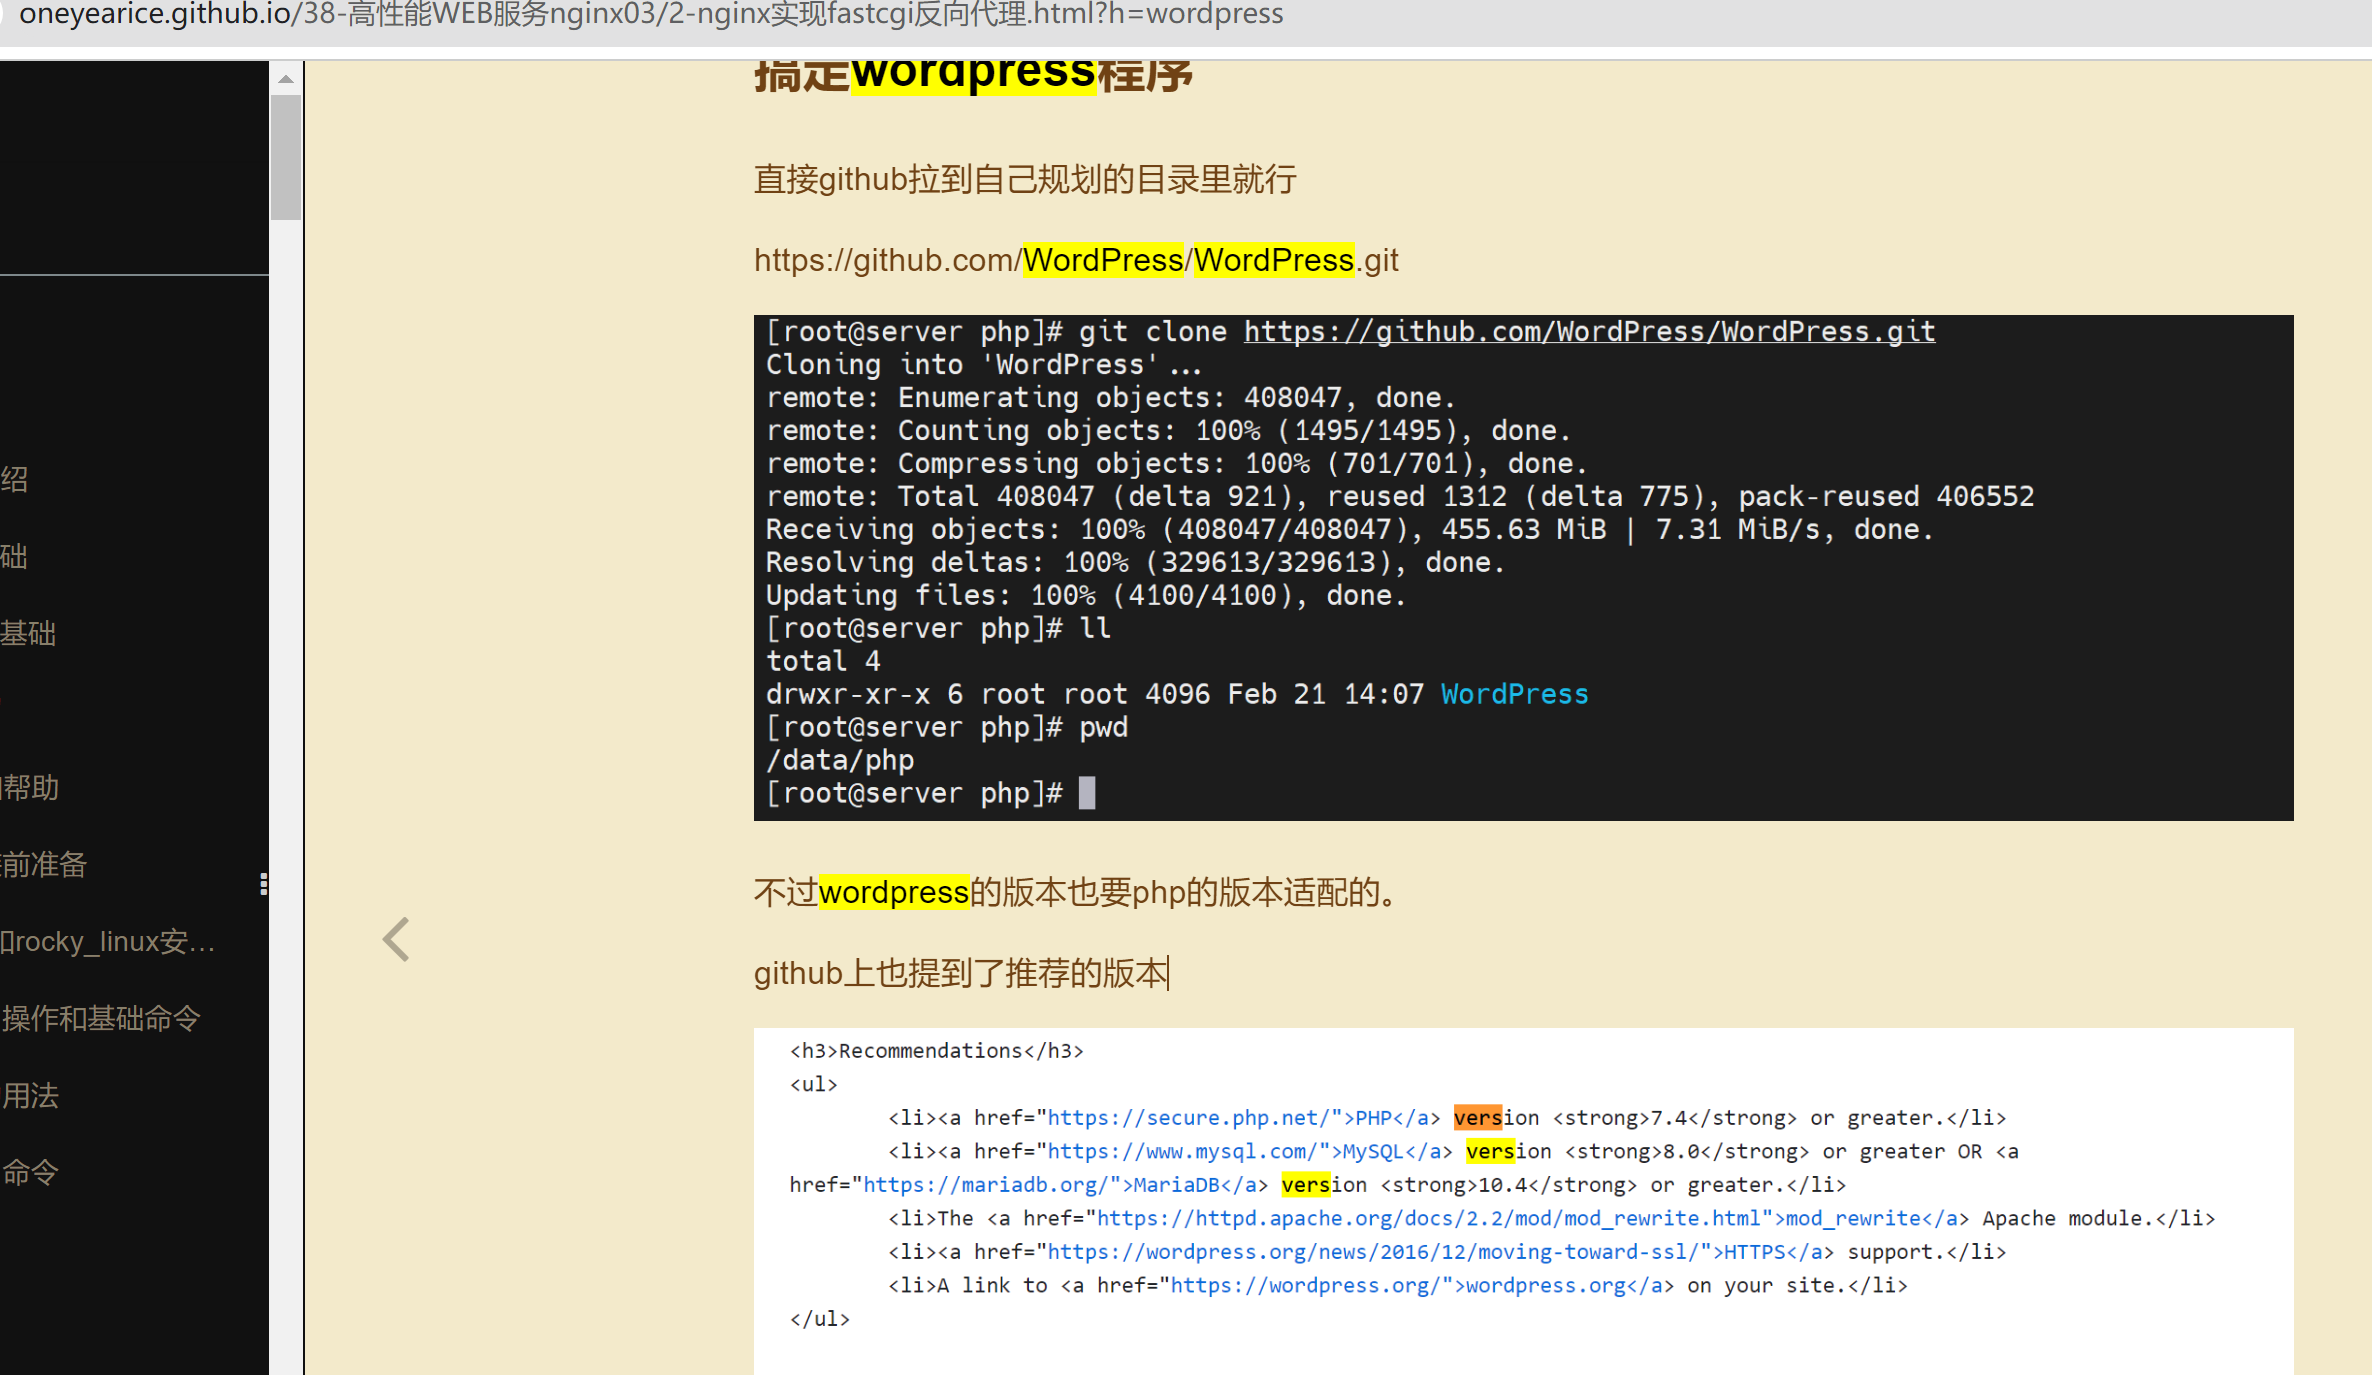Toggle the sidebar with the three-dot handle
This screenshot has width=2372, height=1375.
coord(264,884)
